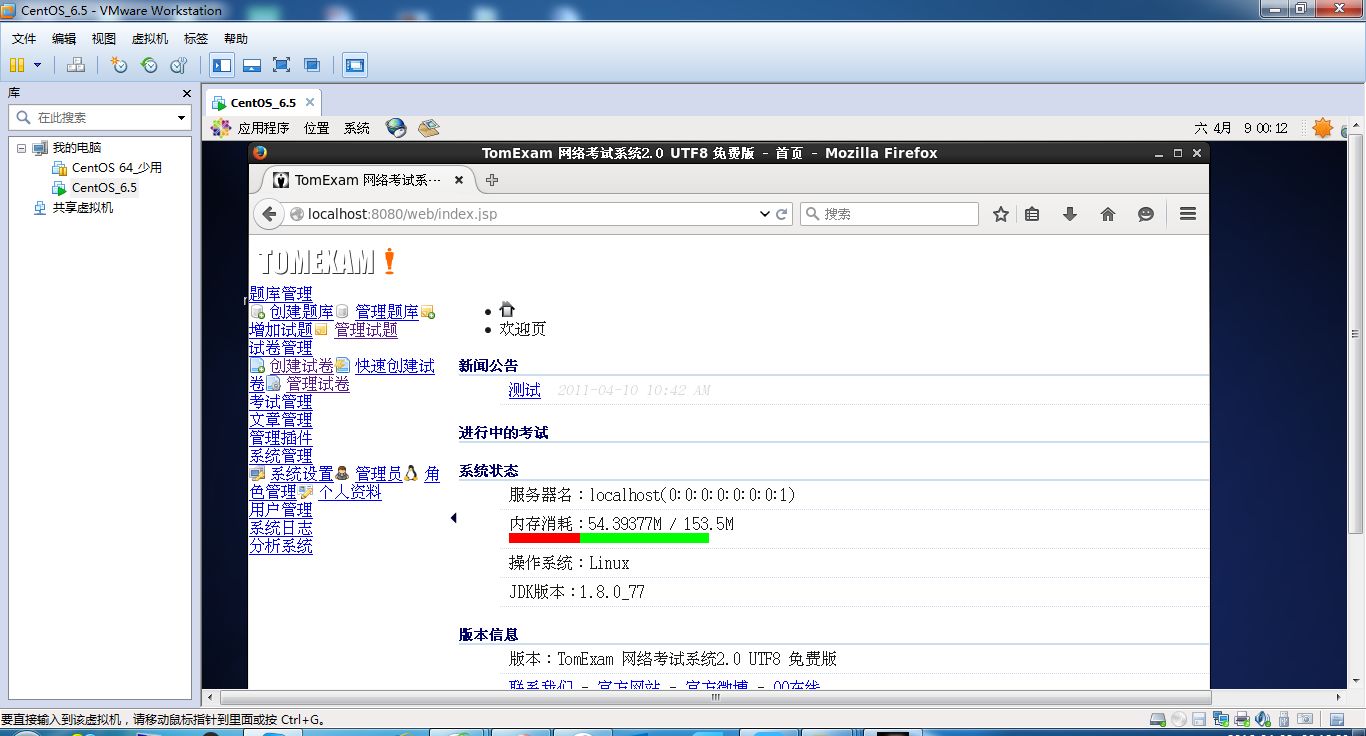Open the 虚拟机 menu in VMware

coord(150,39)
